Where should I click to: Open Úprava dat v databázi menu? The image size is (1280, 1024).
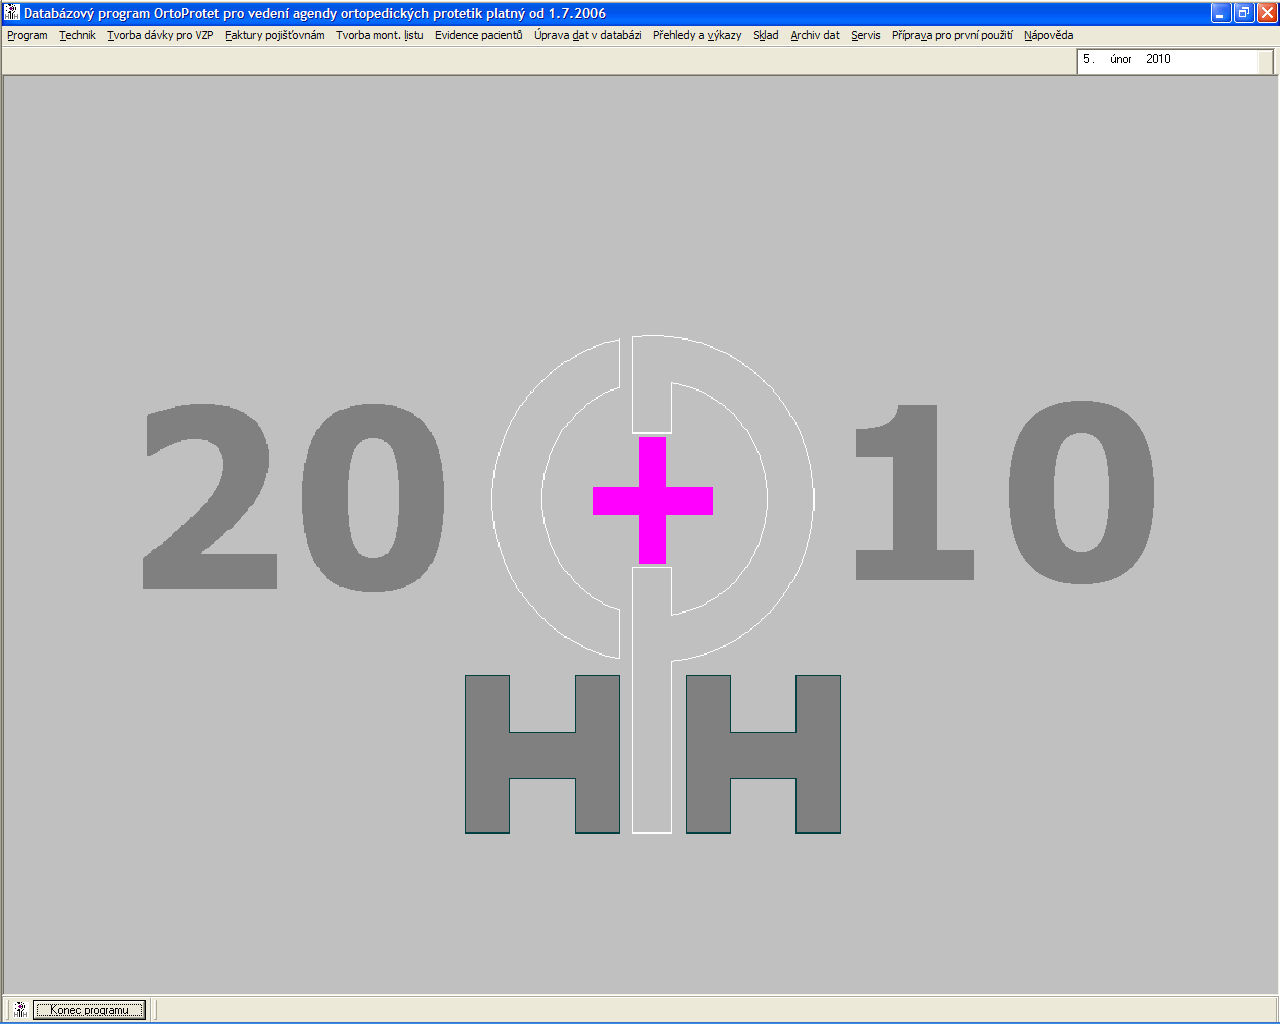[x=587, y=35]
